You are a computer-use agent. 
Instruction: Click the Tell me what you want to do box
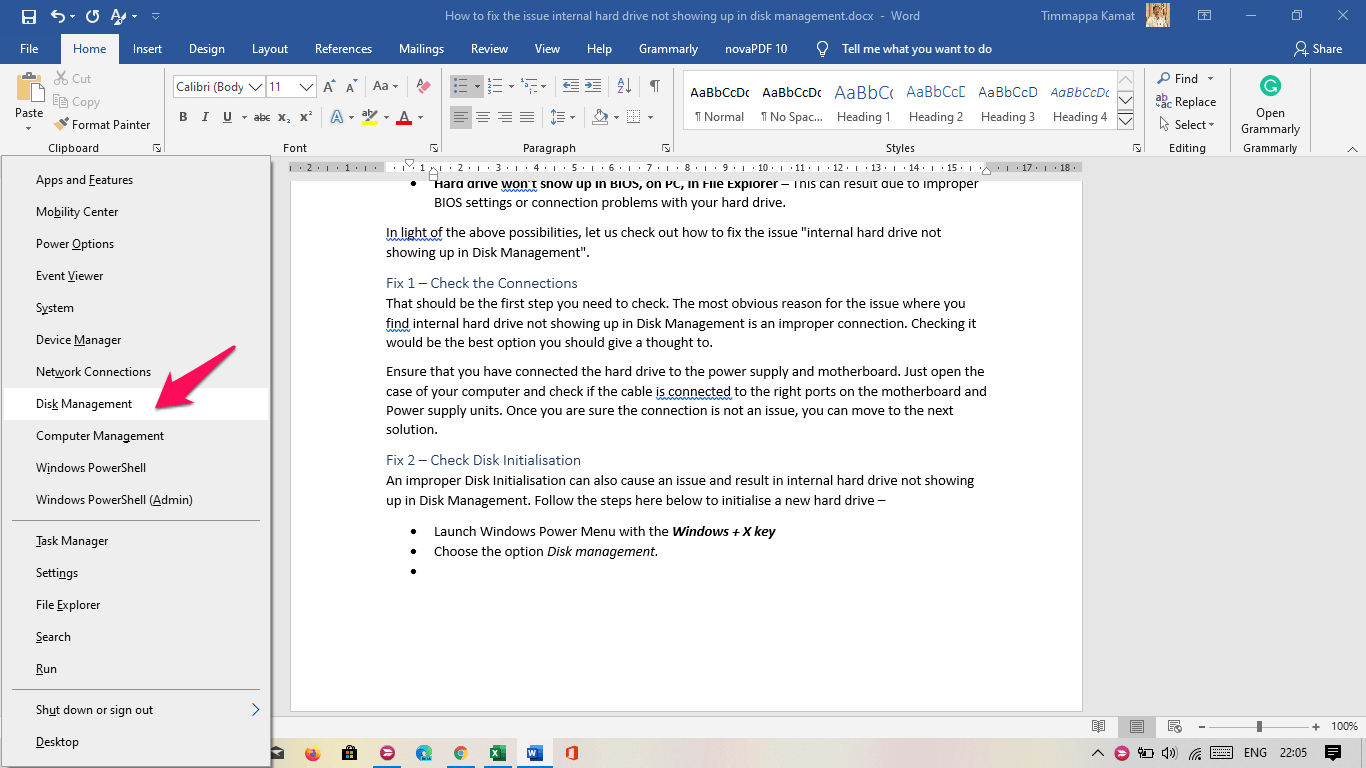[916, 49]
